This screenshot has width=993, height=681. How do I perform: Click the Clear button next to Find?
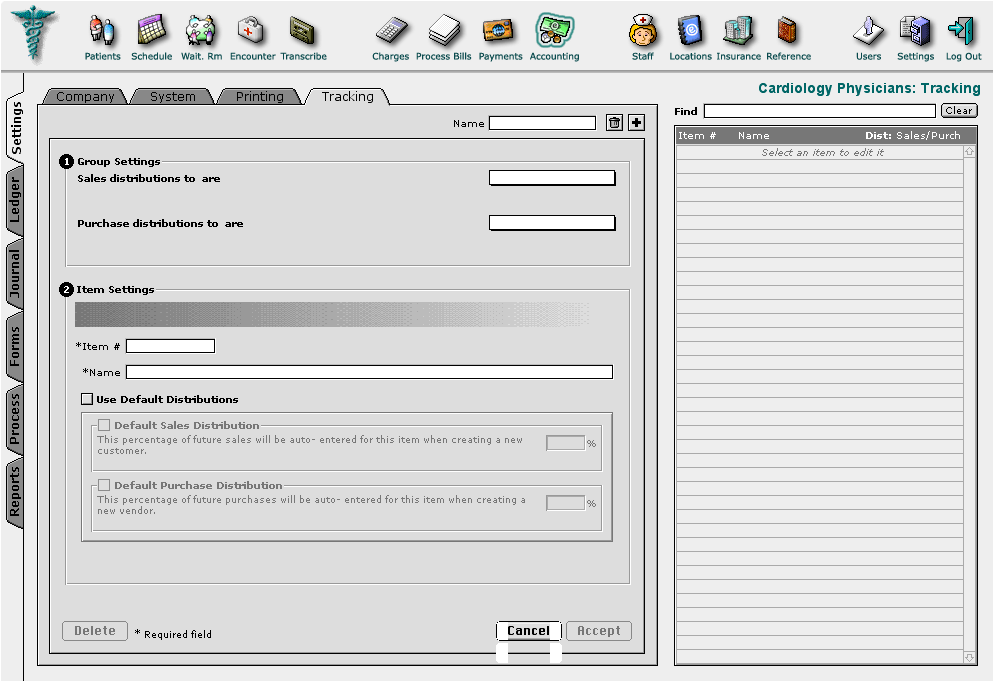[959, 111]
